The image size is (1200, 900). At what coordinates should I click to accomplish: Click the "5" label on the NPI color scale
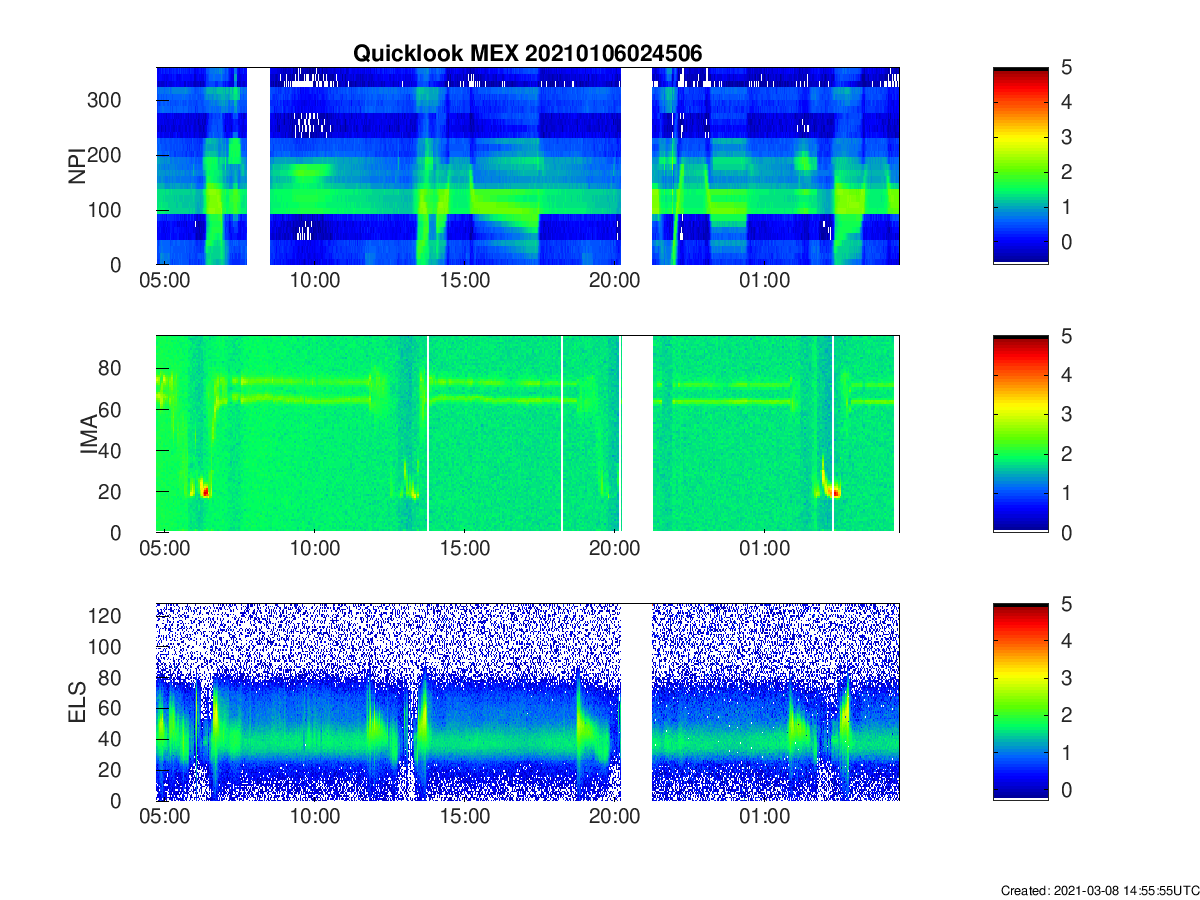coord(1068,68)
